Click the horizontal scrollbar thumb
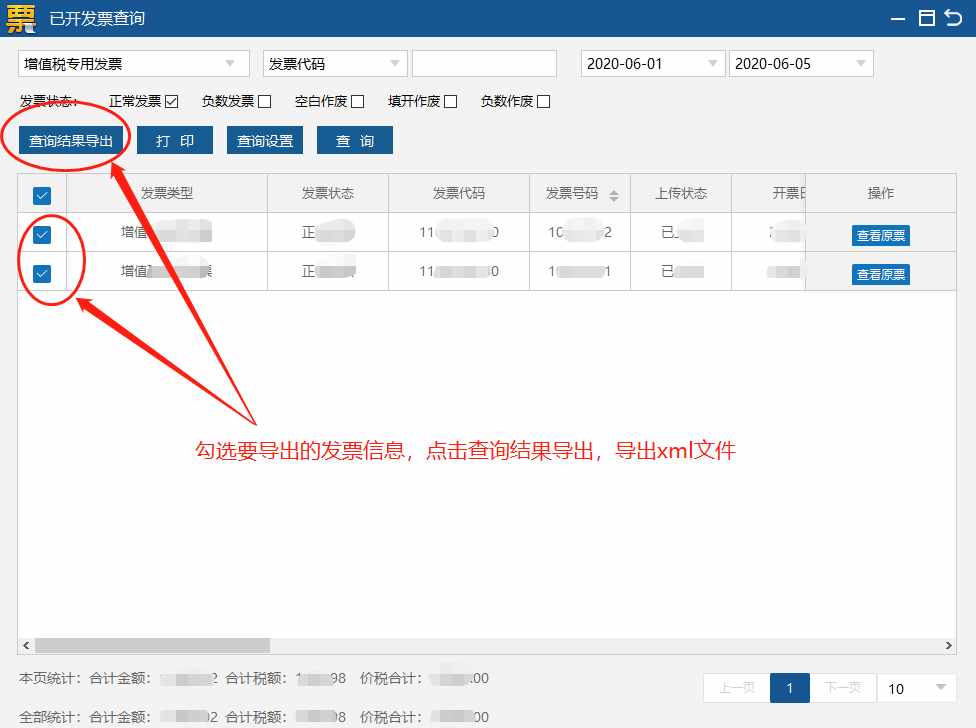976x728 pixels. coord(152,645)
